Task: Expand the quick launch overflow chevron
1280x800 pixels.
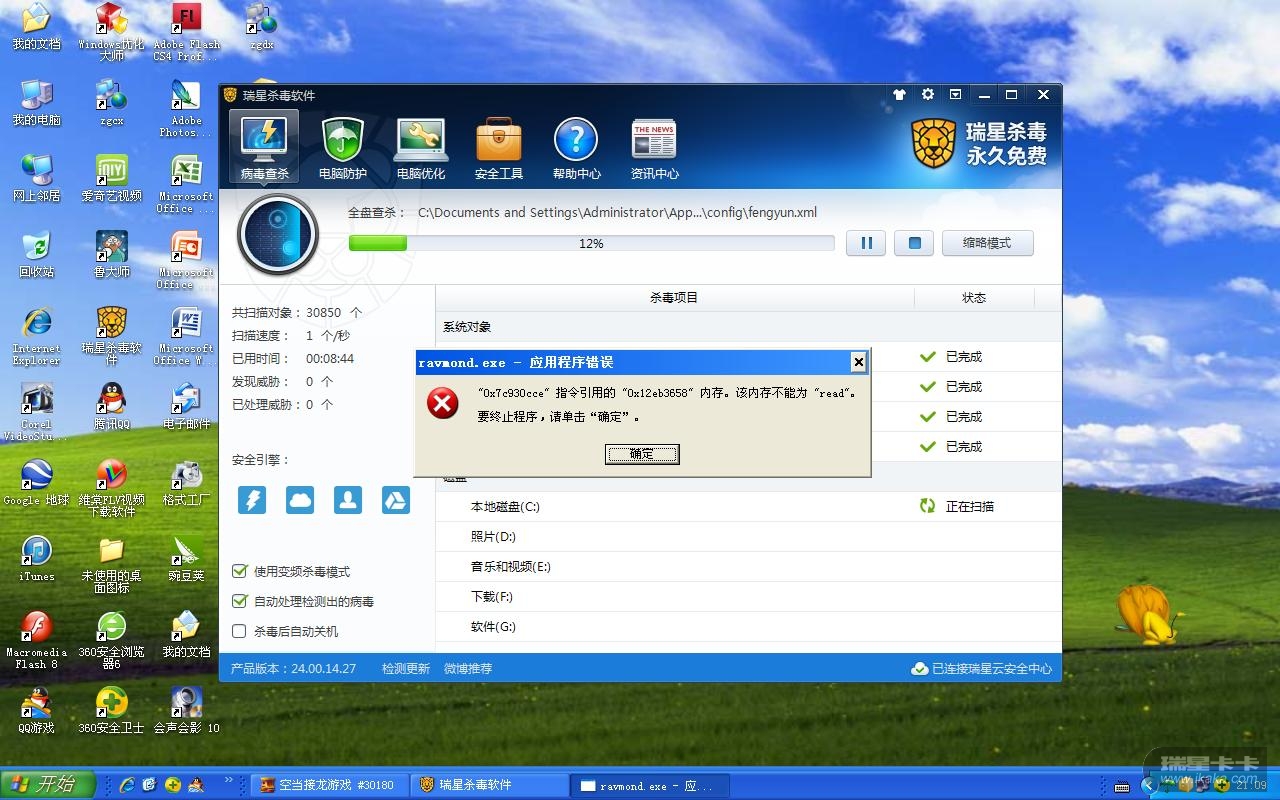Action: [229, 780]
